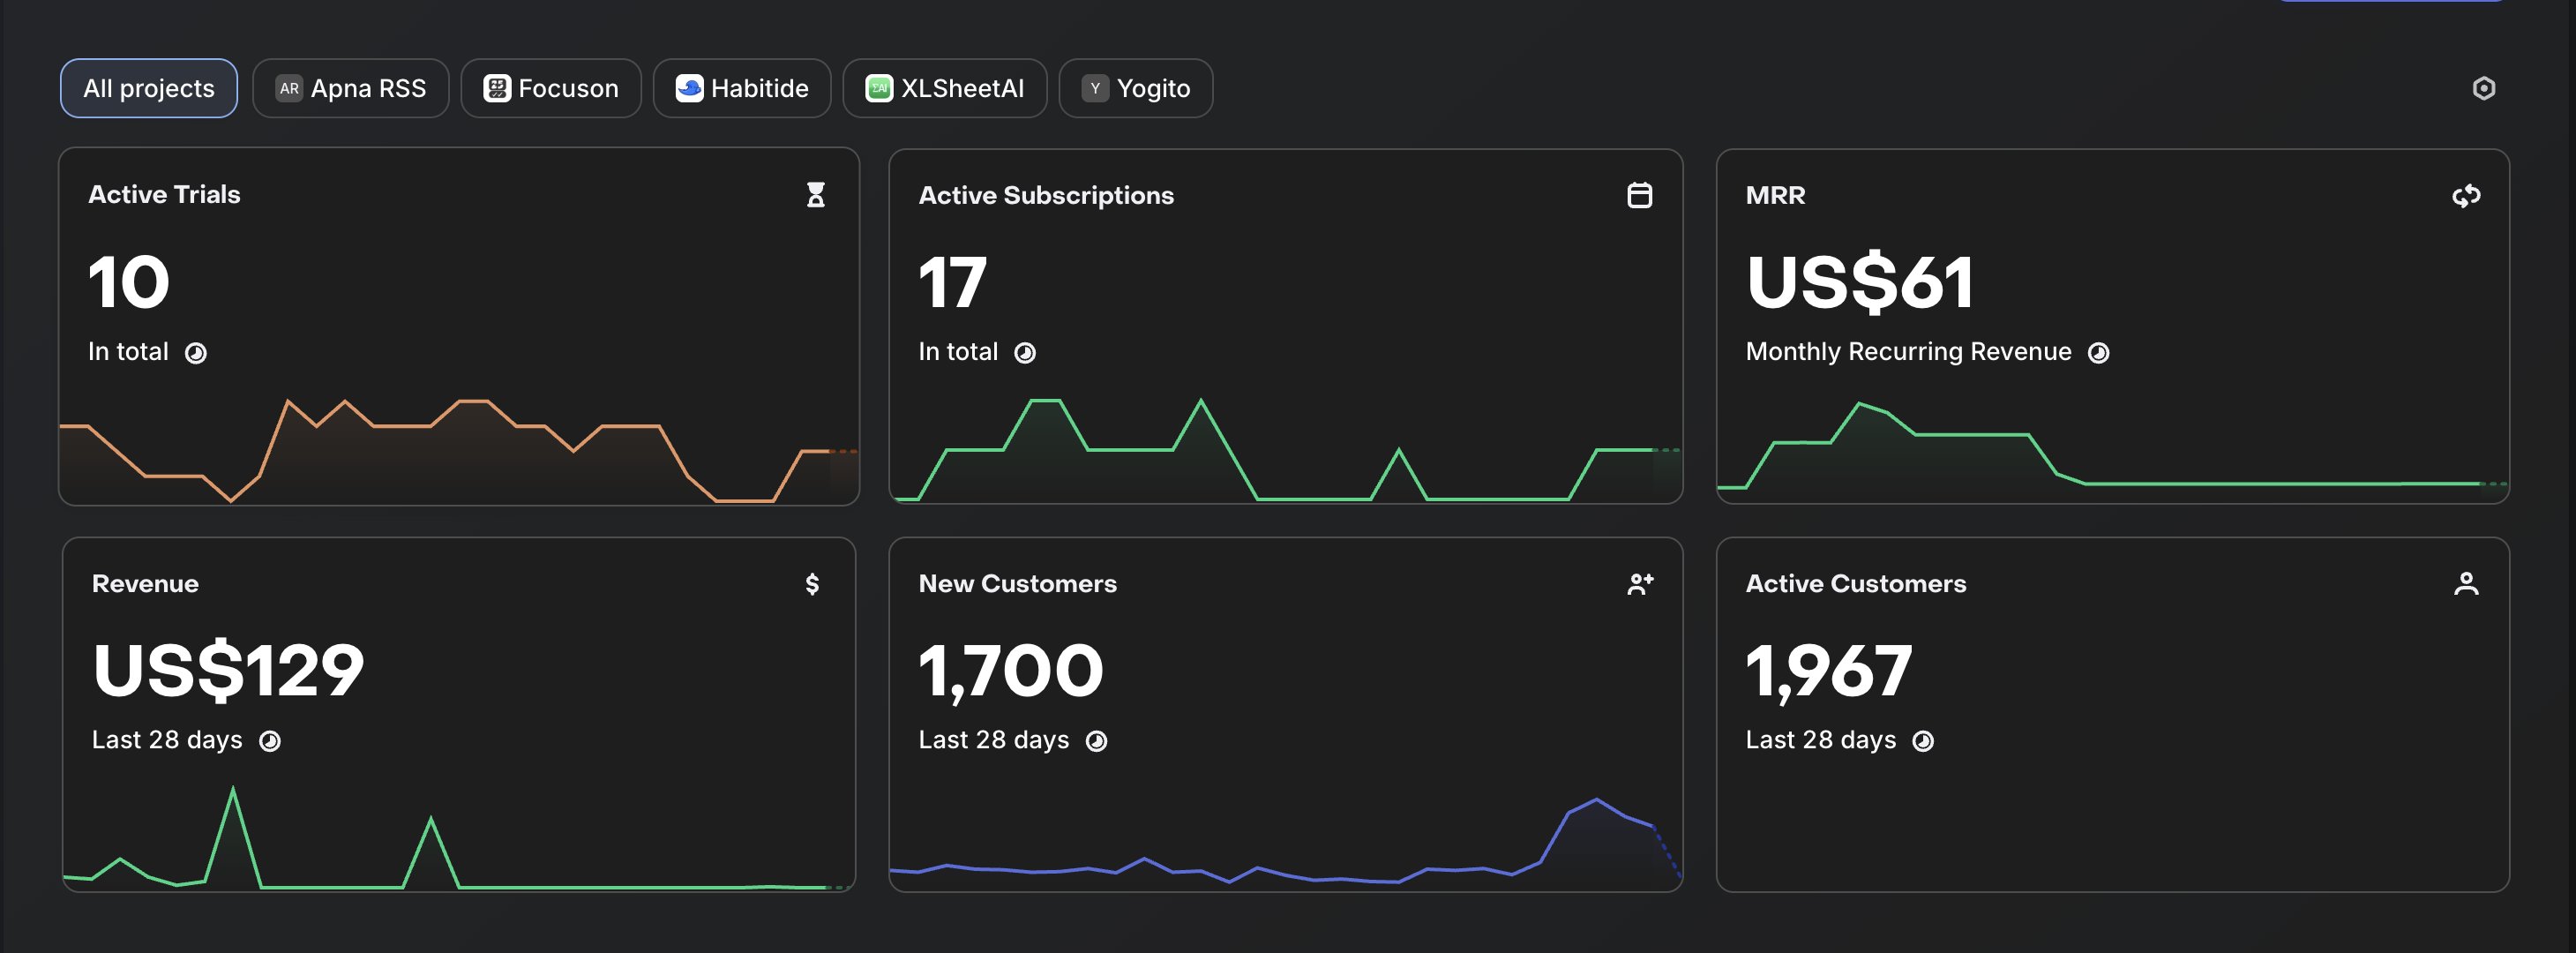Image resolution: width=2576 pixels, height=953 pixels.
Task: Switch to the Apna RSS project
Action: coord(350,88)
